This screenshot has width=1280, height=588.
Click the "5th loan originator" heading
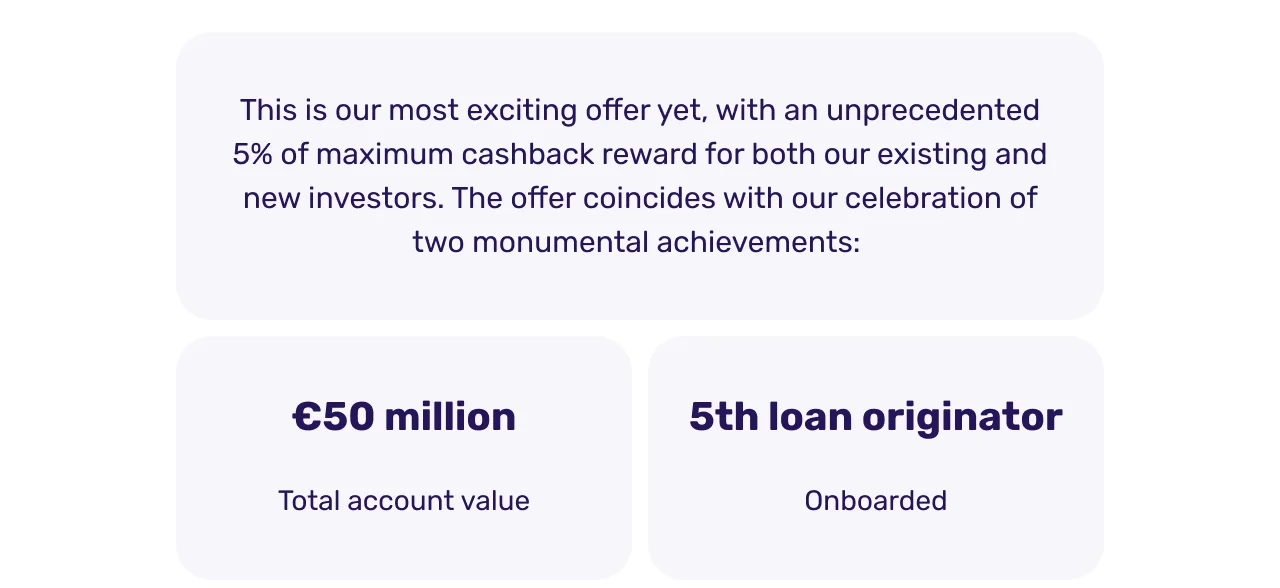pyautogui.click(x=875, y=417)
